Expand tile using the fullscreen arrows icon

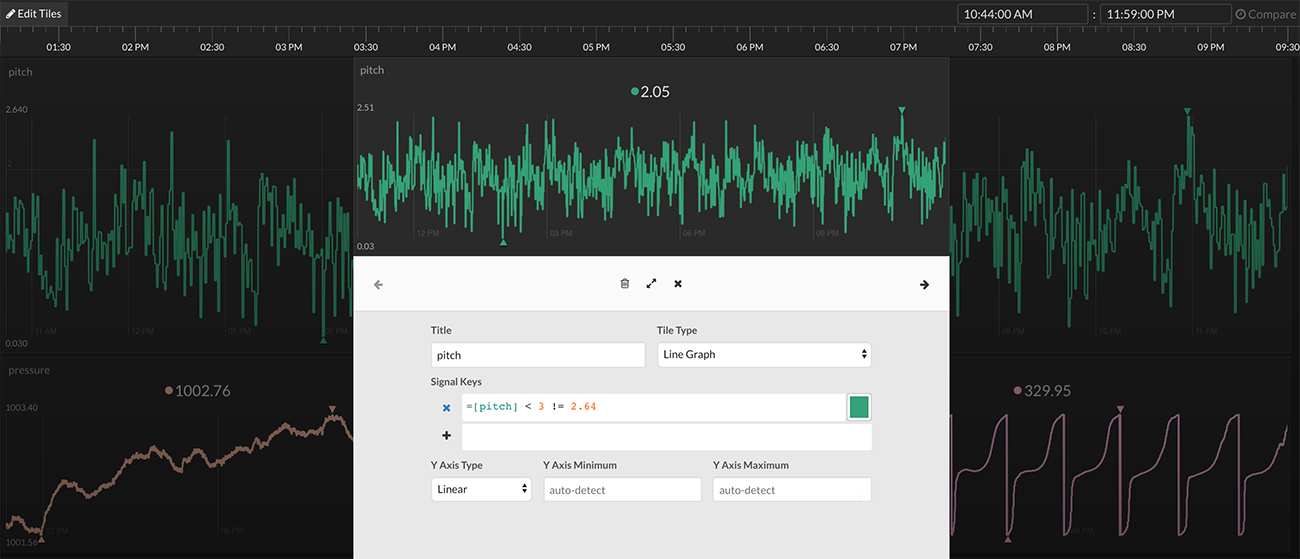click(x=651, y=284)
